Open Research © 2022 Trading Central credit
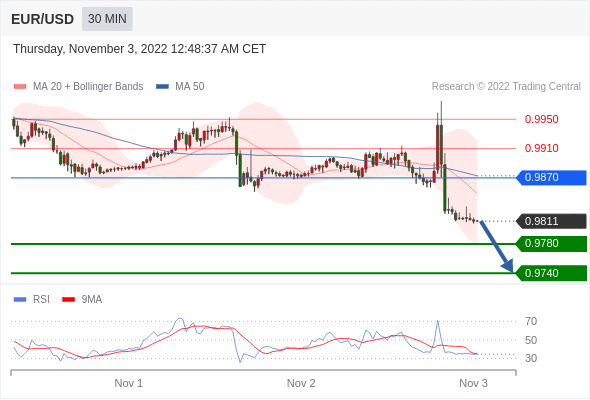This screenshot has height=400, width=590. (506, 87)
